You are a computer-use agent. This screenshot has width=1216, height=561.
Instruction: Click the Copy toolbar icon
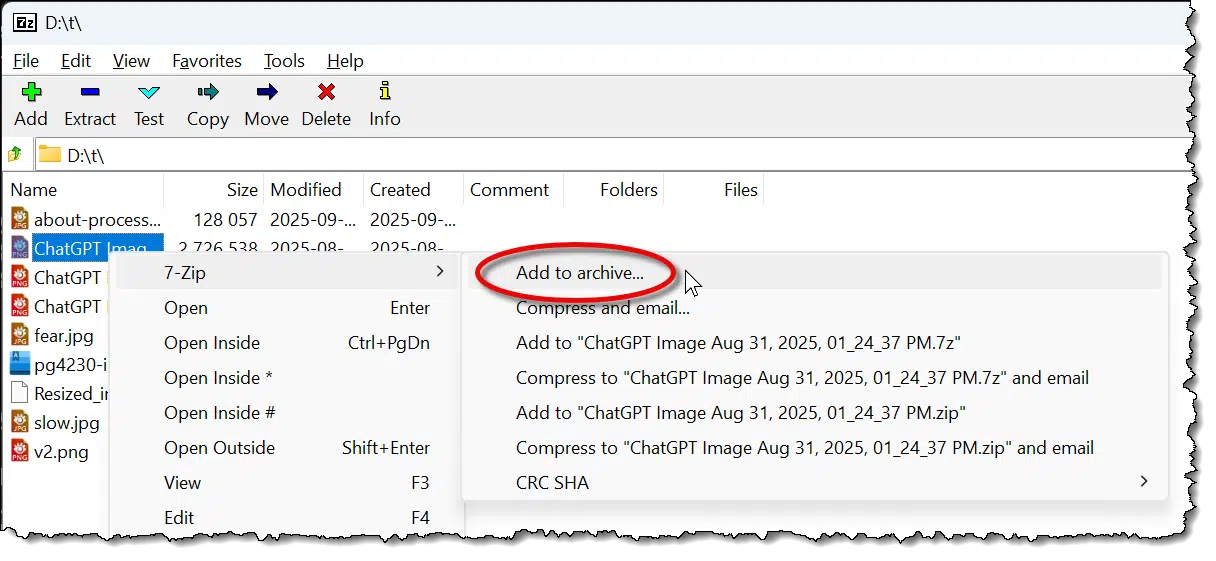click(207, 93)
